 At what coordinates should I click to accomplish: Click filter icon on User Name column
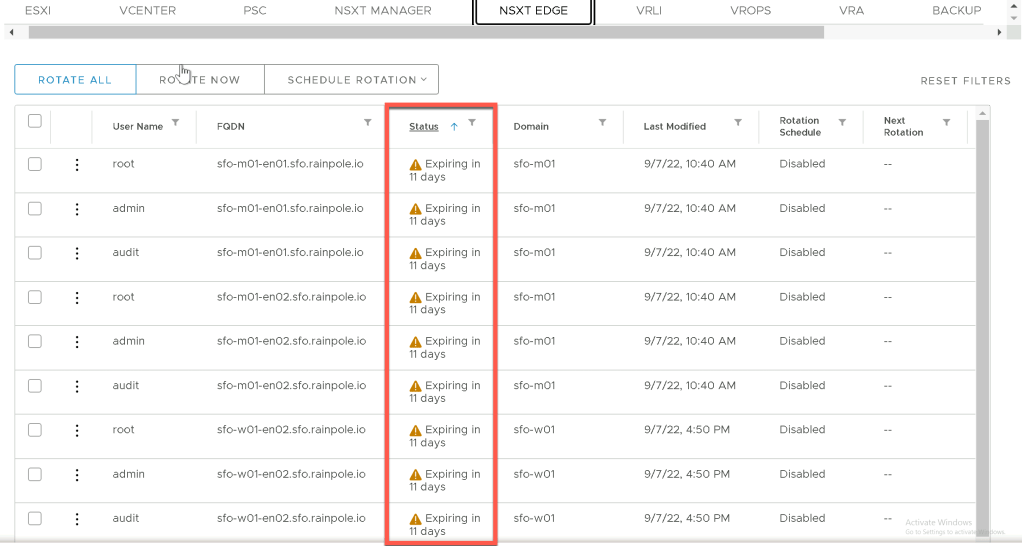click(176, 123)
